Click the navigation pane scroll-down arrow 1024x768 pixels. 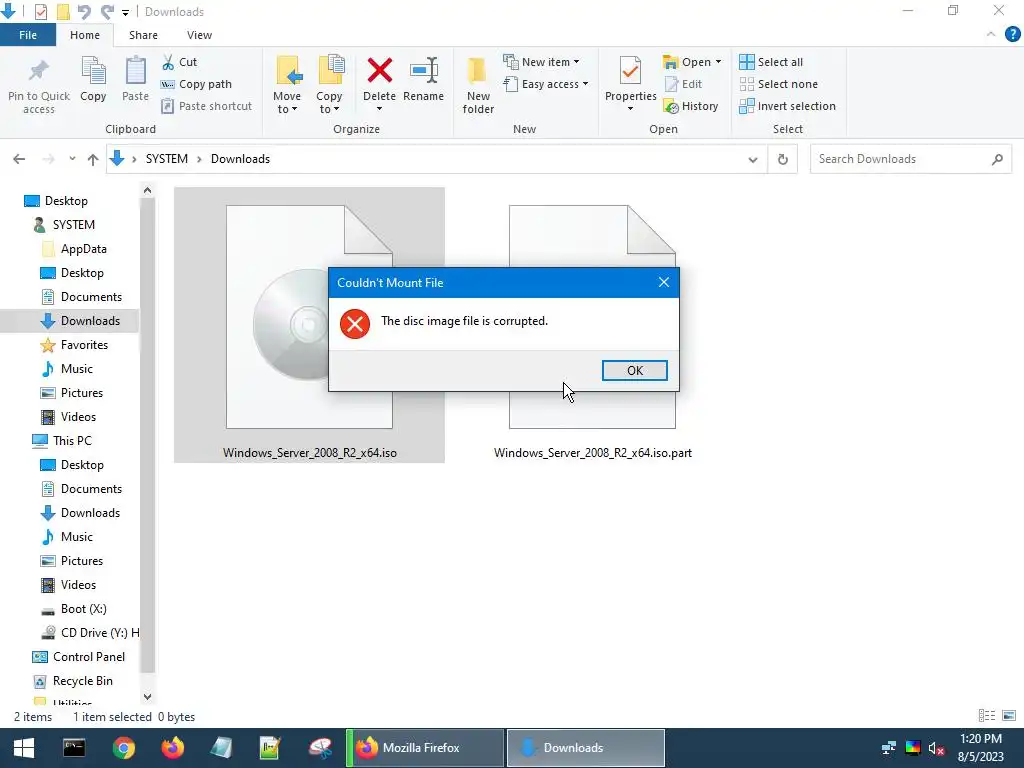tap(147, 697)
